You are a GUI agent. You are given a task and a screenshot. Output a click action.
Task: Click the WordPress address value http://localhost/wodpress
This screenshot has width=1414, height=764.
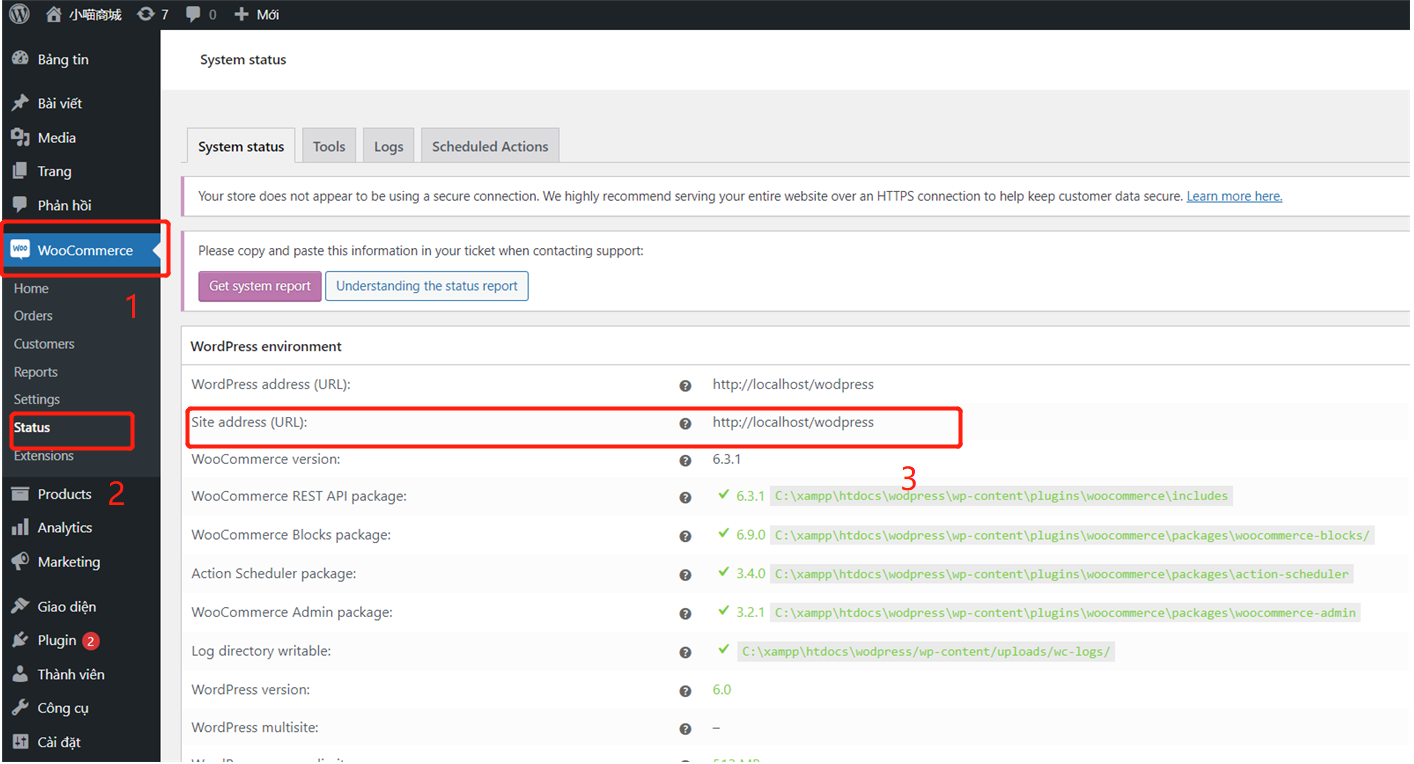(793, 384)
